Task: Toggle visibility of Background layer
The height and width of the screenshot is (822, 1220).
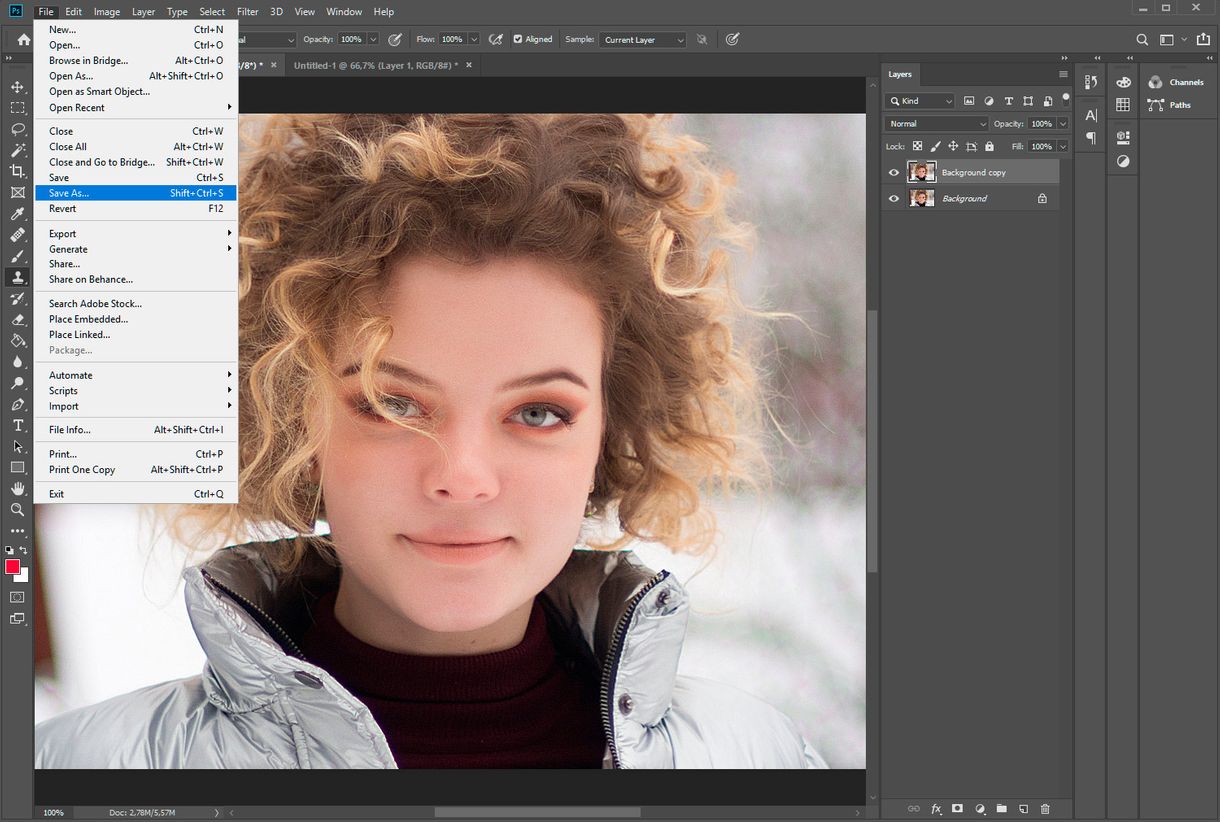Action: (x=894, y=198)
